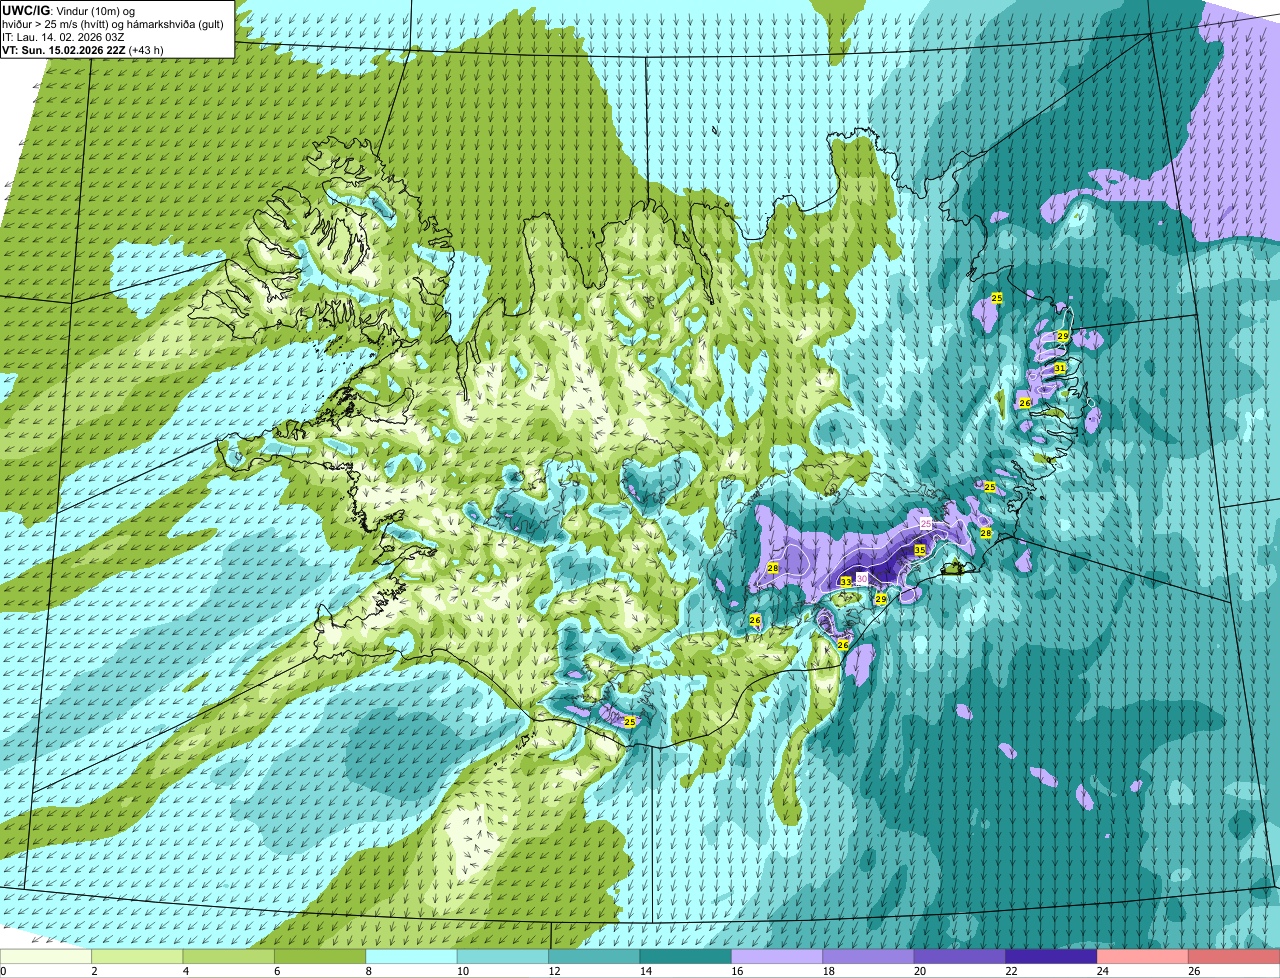
Task: Pick the 24–26 m/s salmon pink swatch
Action: point(1143,956)
